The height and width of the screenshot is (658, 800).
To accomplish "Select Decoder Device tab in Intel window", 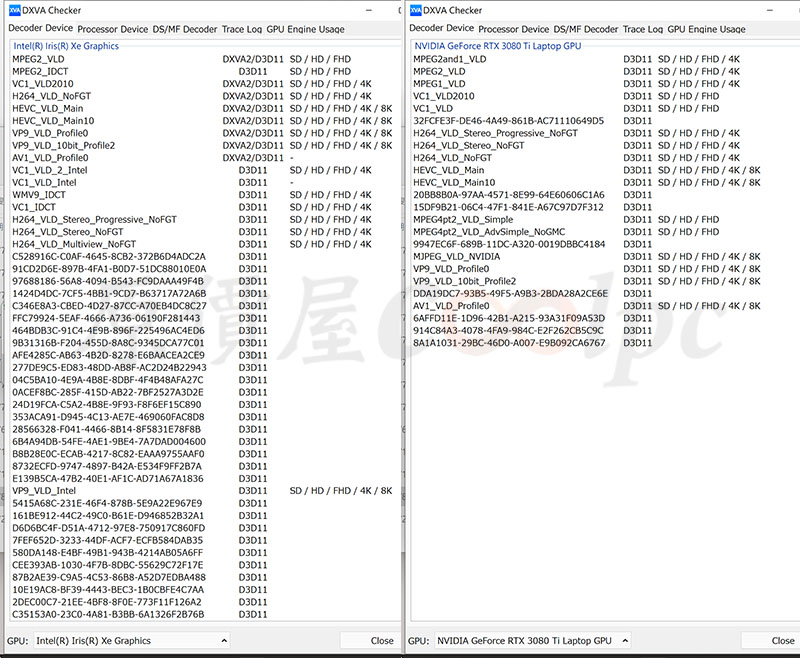I will [x=41, y=29].
